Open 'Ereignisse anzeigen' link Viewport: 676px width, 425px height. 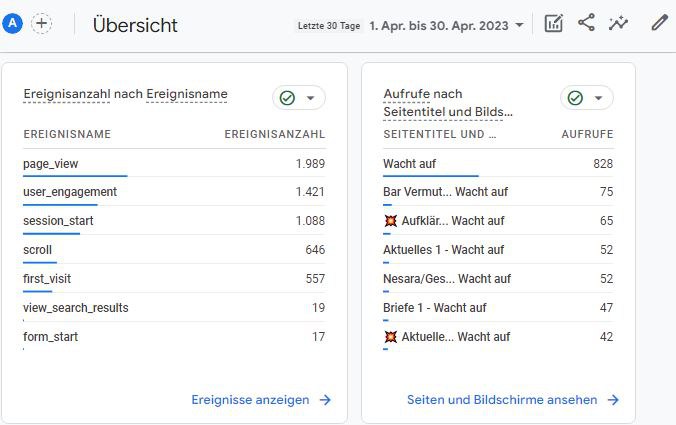(250, 400)
